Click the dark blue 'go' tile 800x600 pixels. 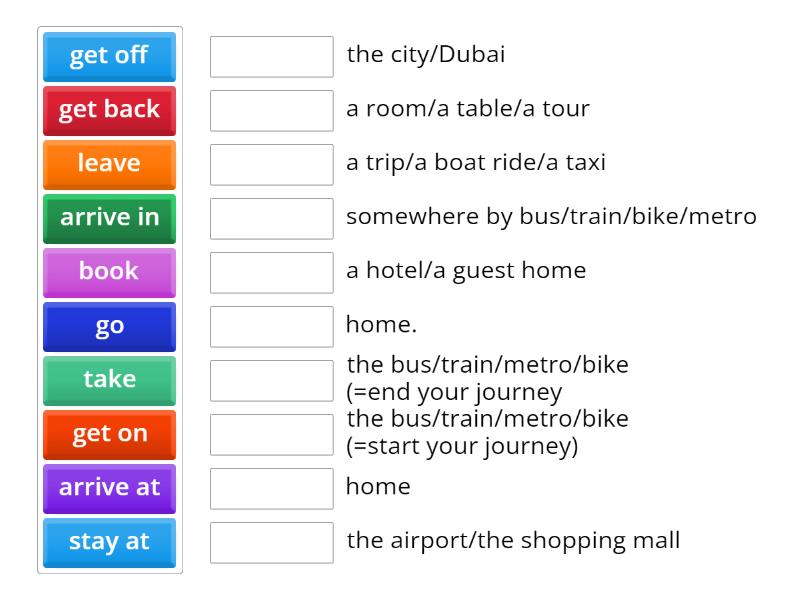(109, 326)
